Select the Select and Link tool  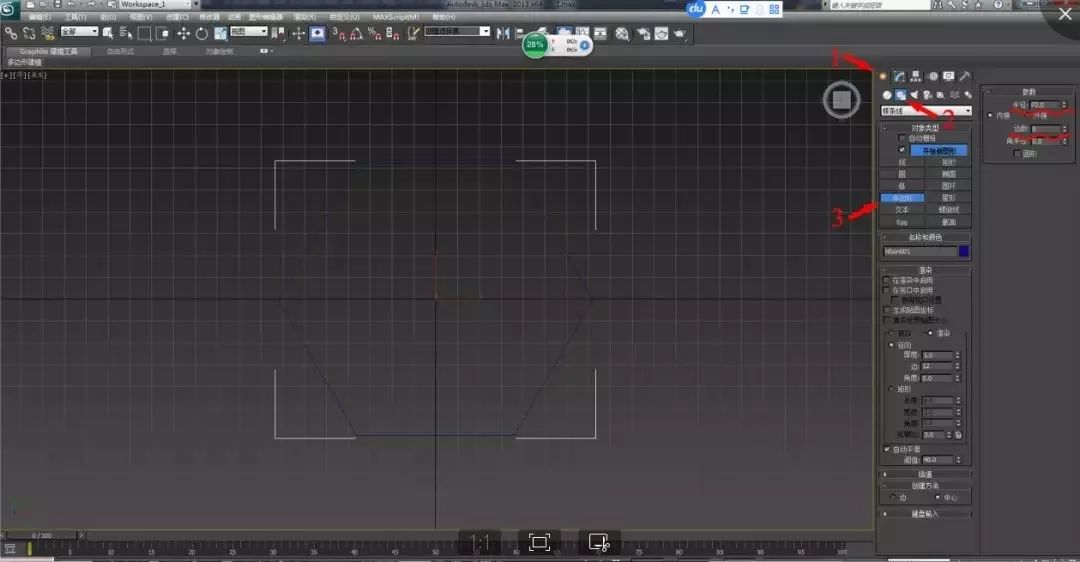(x=10, y=32)
